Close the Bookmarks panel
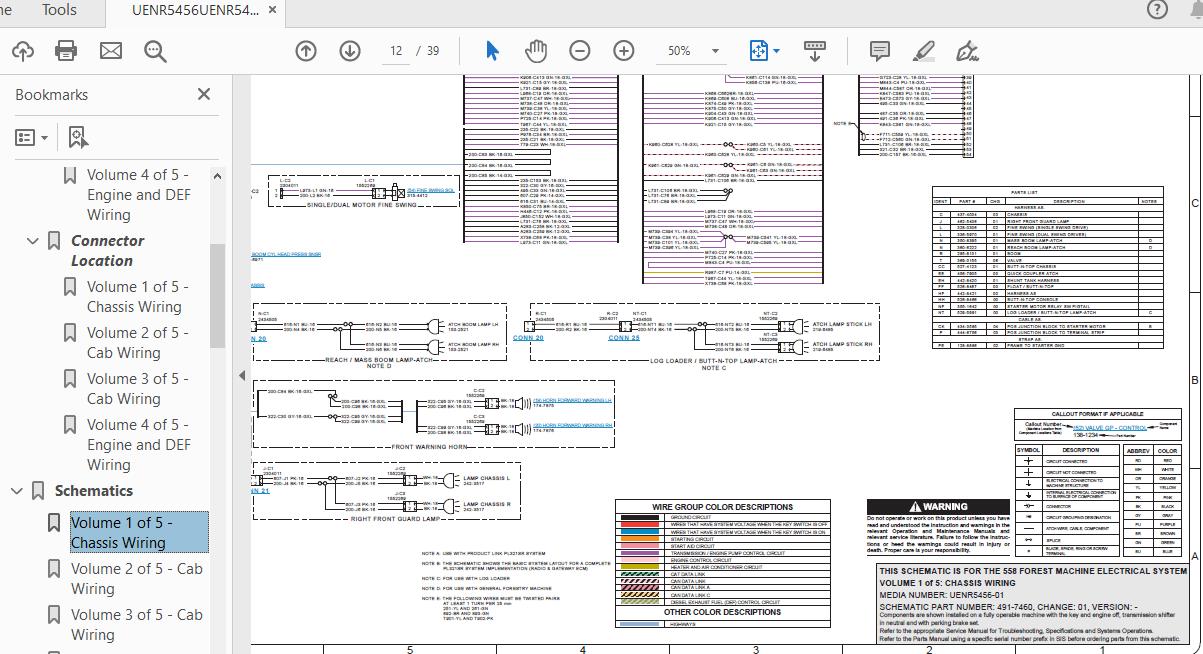The image size is (1203, 654). (204, 94)
